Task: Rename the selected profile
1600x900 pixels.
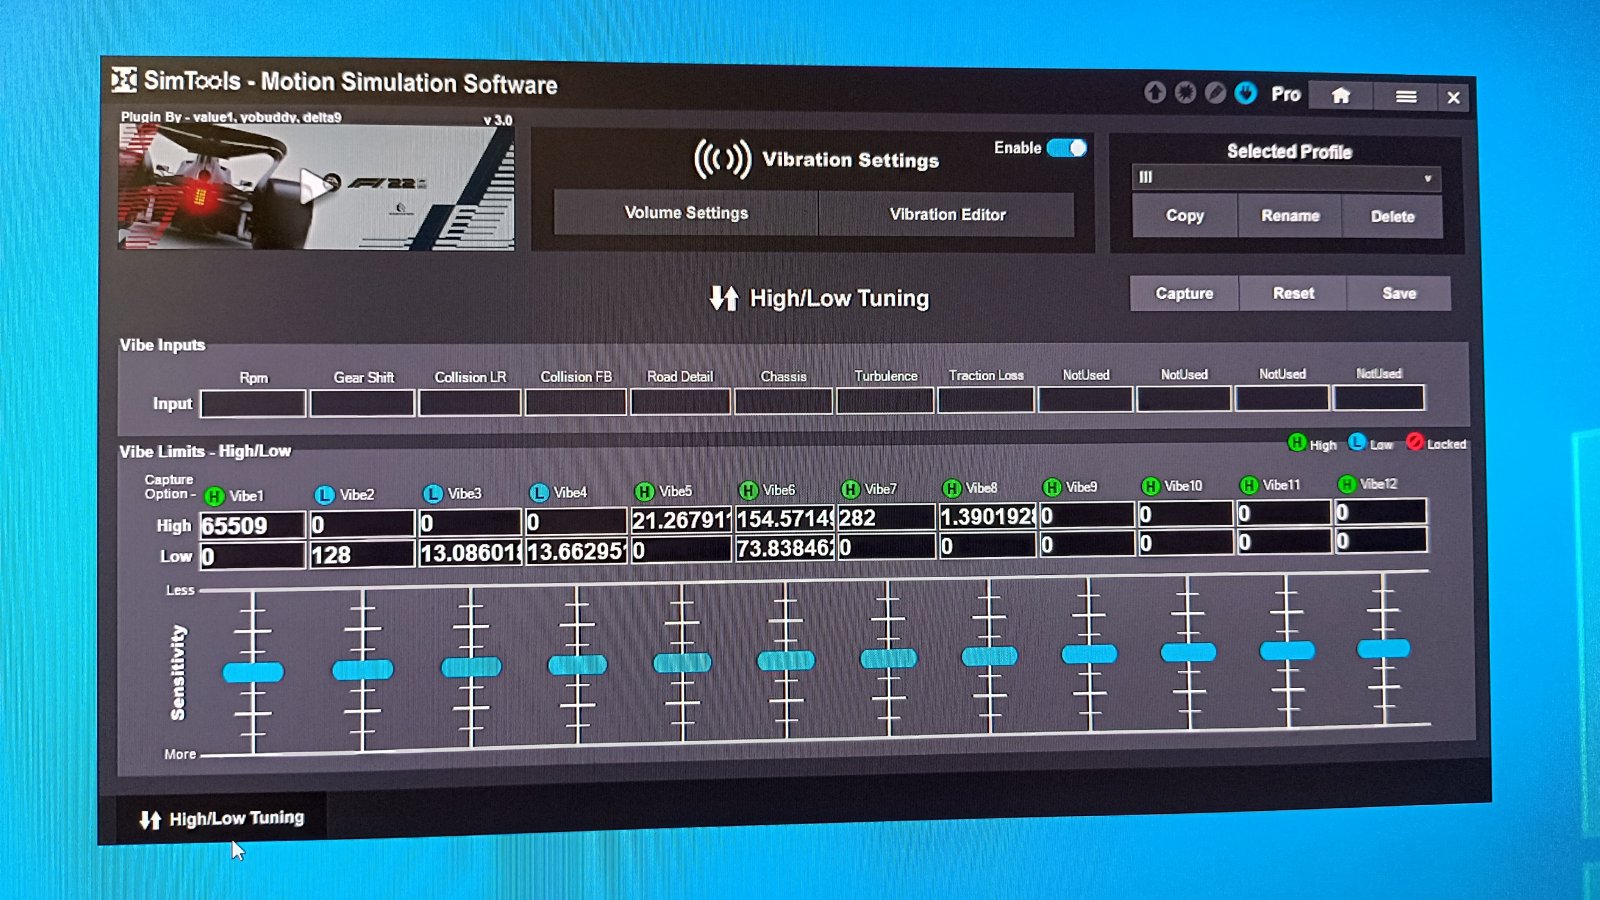Action: [x=1290, y=216]
